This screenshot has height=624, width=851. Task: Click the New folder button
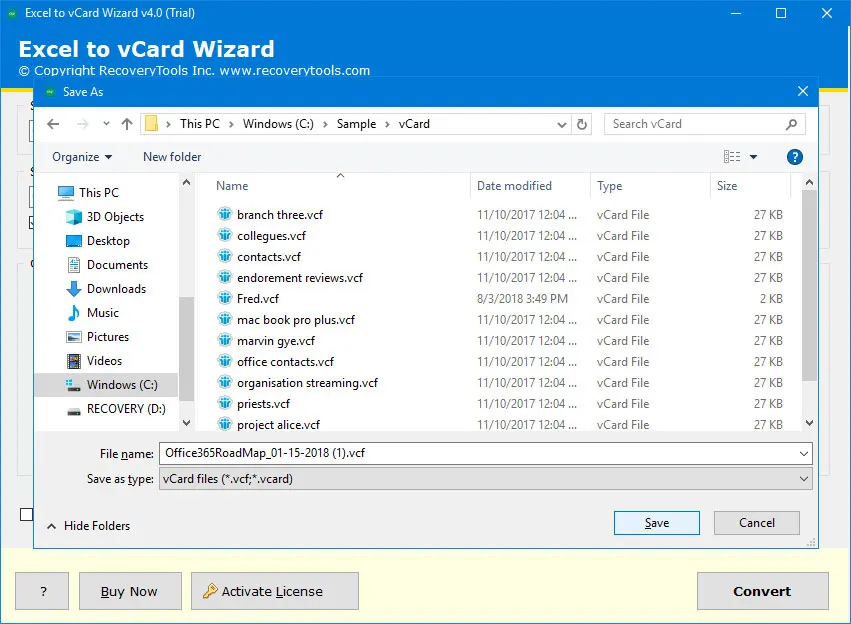click(x=172, y=157)
